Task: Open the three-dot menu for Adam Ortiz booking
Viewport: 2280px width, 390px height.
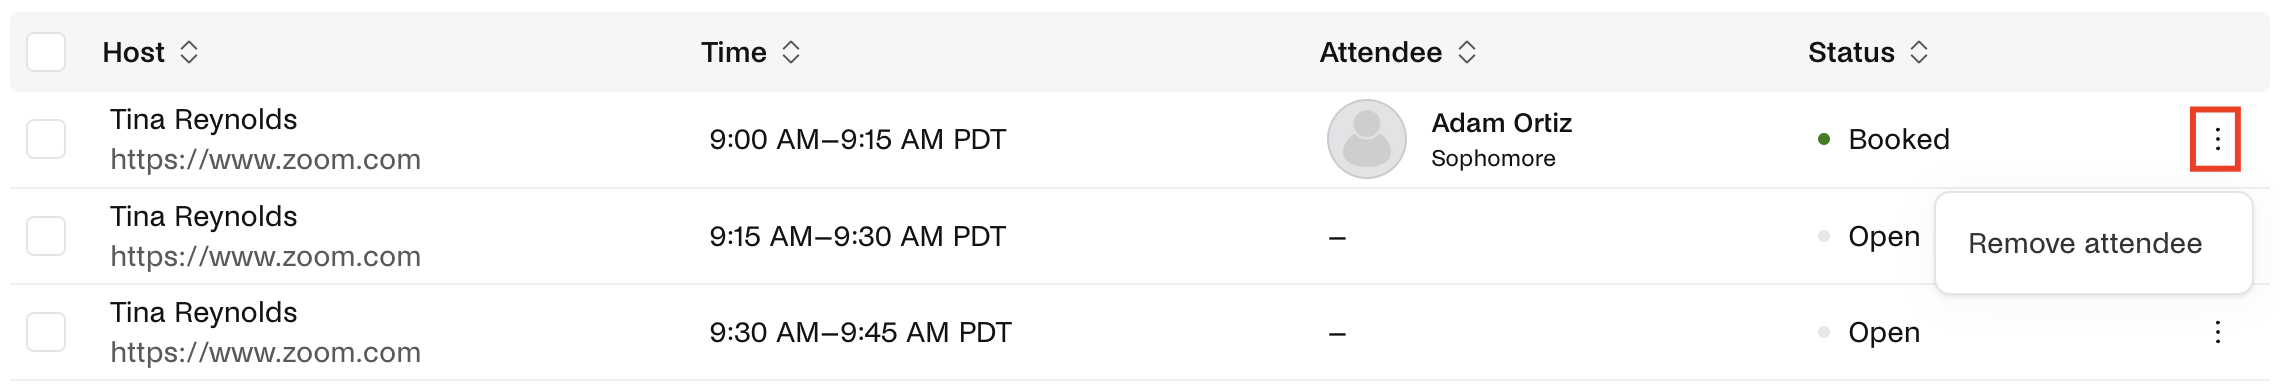Action: (x=2216, y=139)
